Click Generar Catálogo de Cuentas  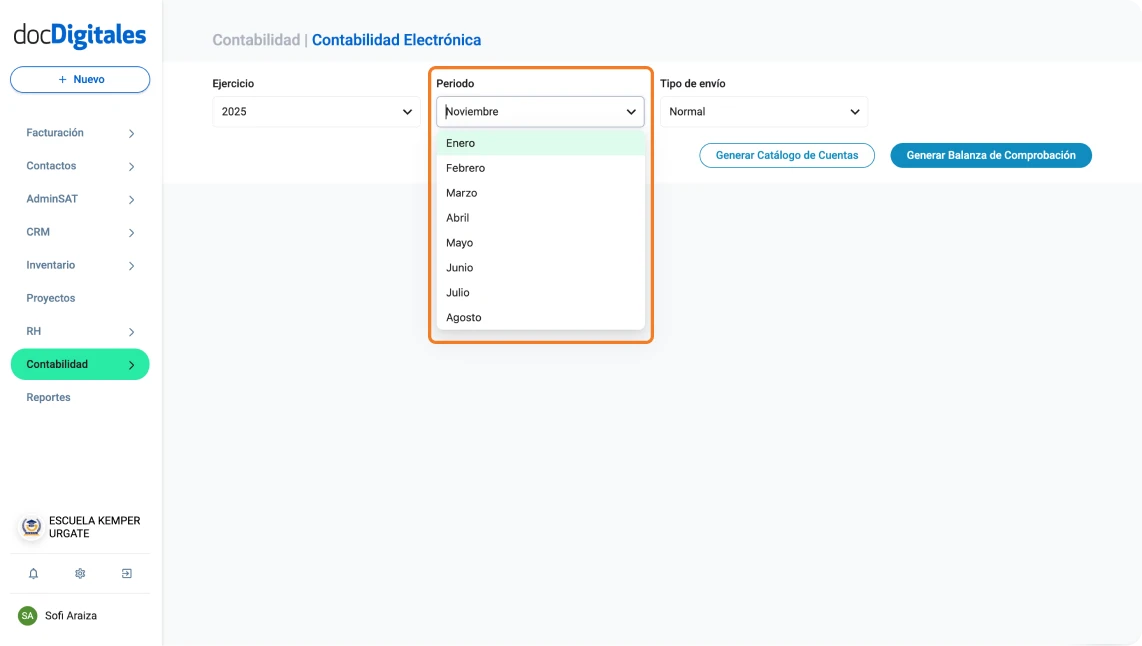coord(786,155)
